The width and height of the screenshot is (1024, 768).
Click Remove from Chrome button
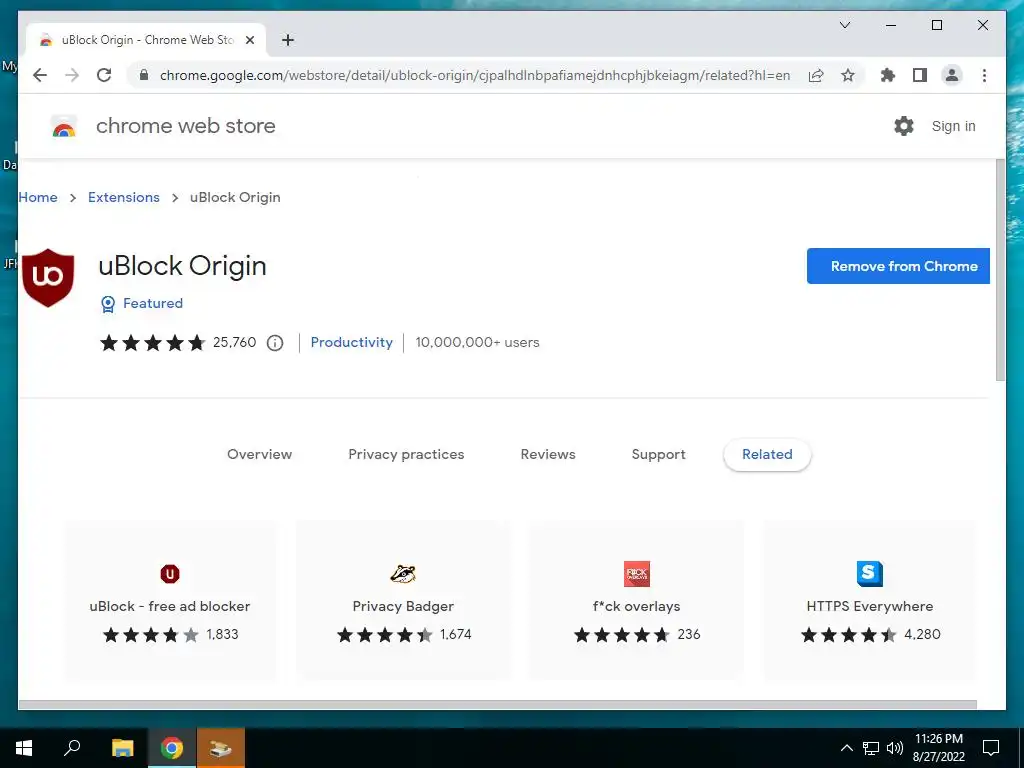click(898, 266)
